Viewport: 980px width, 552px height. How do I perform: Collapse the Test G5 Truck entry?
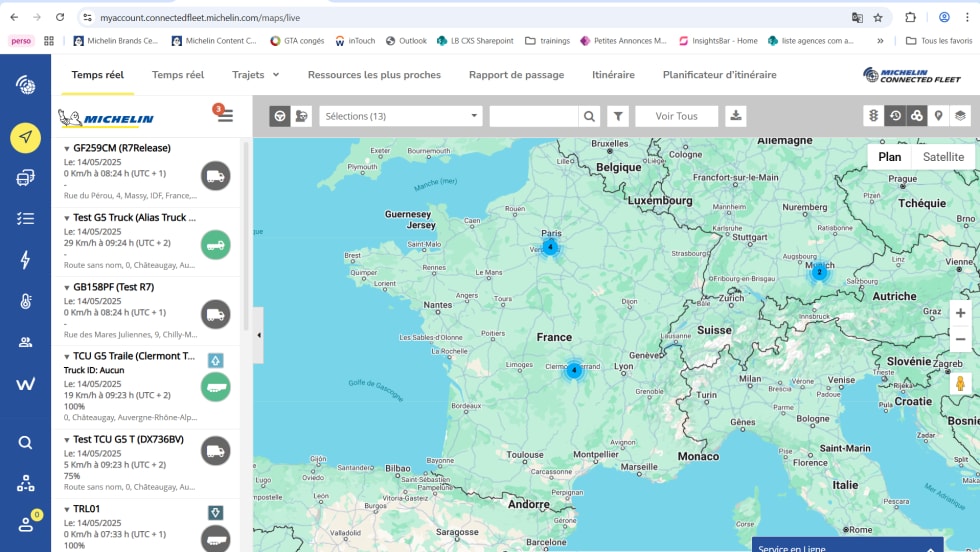pos(66,218)
